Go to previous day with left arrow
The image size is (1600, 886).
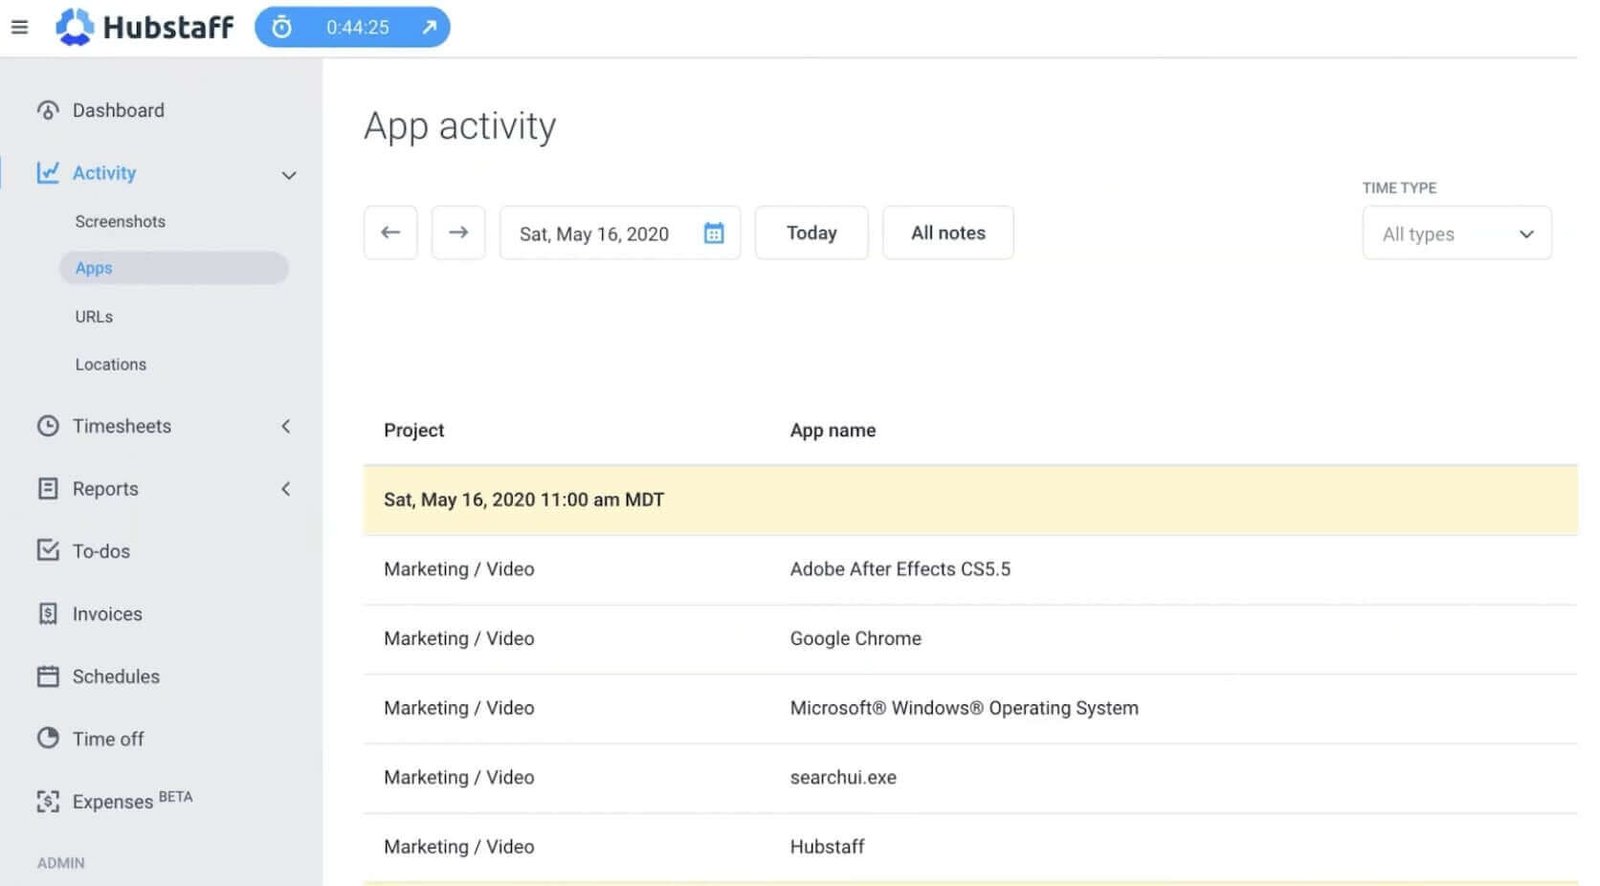click(x=391, y=233)
